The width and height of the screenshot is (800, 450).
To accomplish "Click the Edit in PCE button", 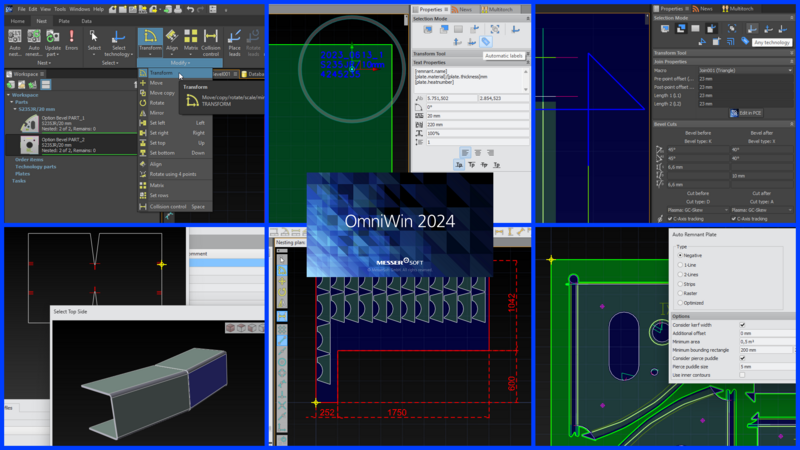I will [x=745, y=113].
